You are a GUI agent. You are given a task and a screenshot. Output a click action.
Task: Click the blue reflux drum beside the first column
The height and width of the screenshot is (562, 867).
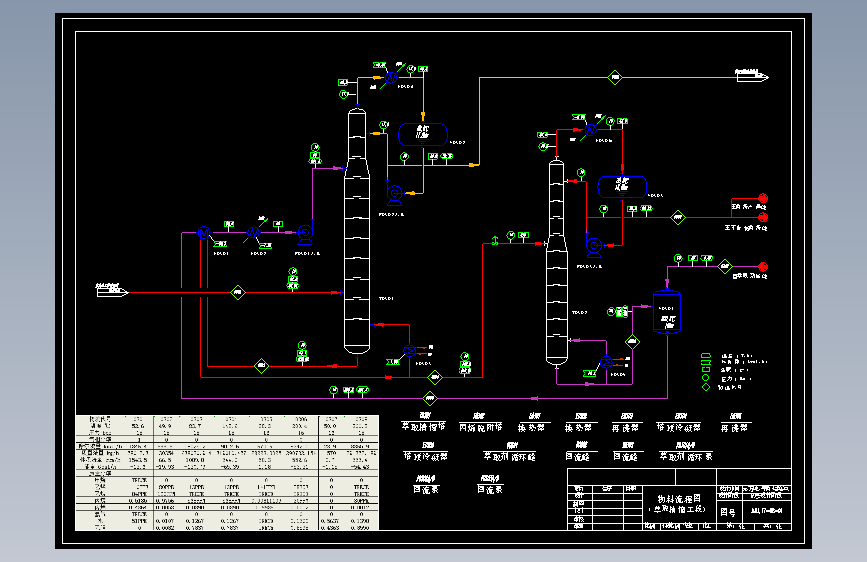423,134
